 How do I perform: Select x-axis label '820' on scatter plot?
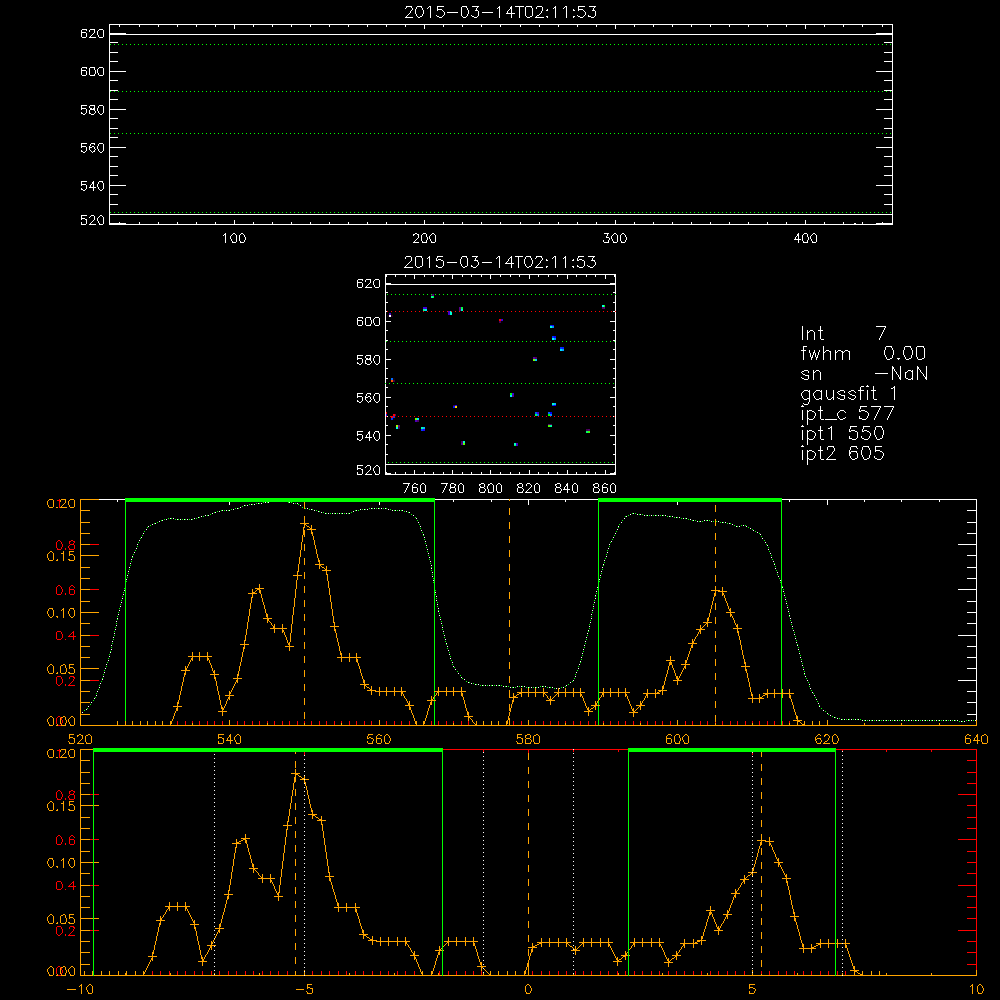529,489
